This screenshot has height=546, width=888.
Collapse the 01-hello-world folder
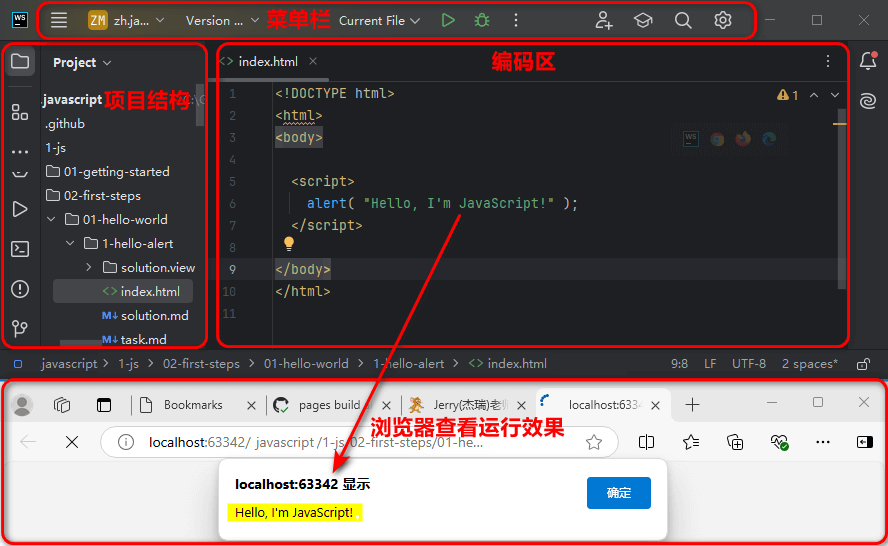click(x=52, y=220)
